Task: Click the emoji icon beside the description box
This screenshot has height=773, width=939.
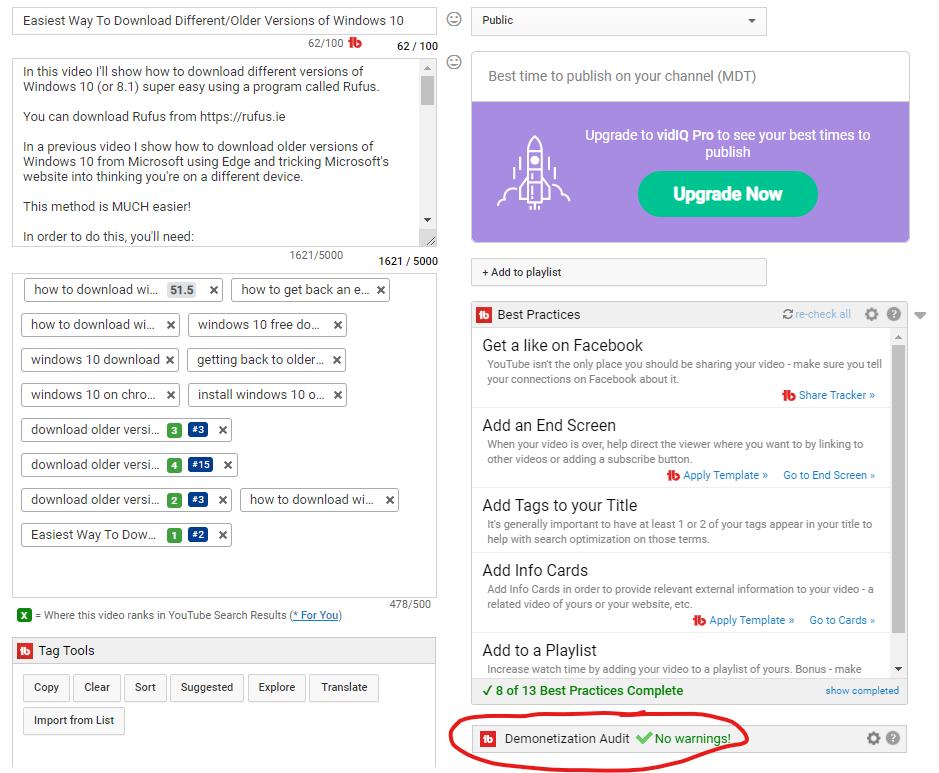Action: click(x=454, y=62)
